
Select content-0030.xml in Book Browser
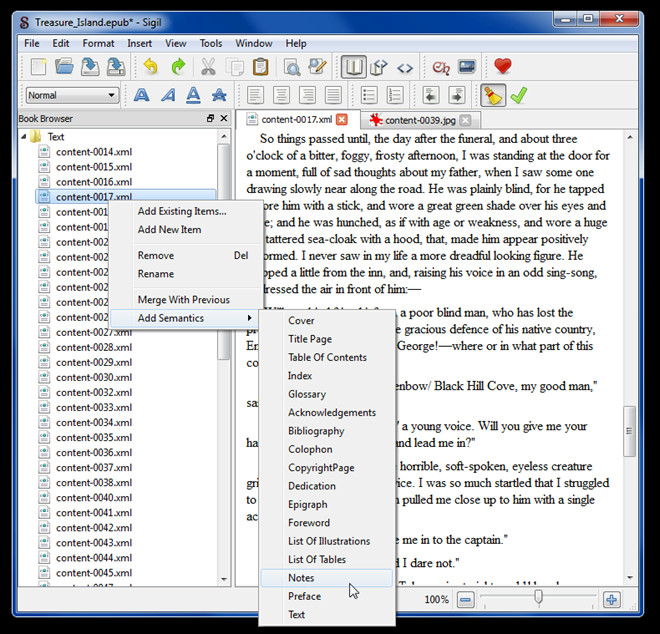(93, 378)
